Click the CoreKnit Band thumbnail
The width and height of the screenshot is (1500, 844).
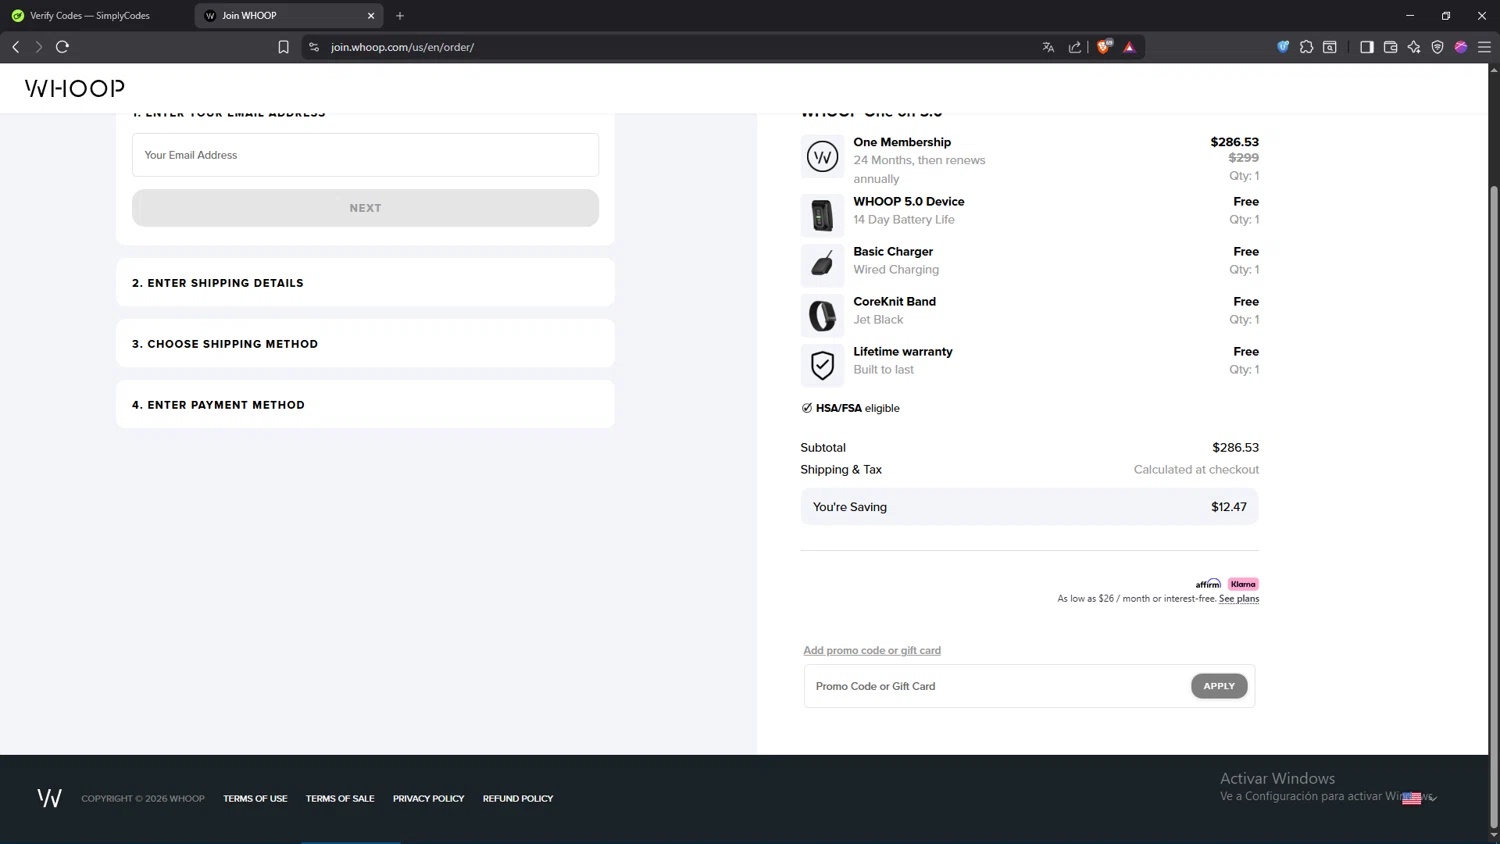[822, 315]
